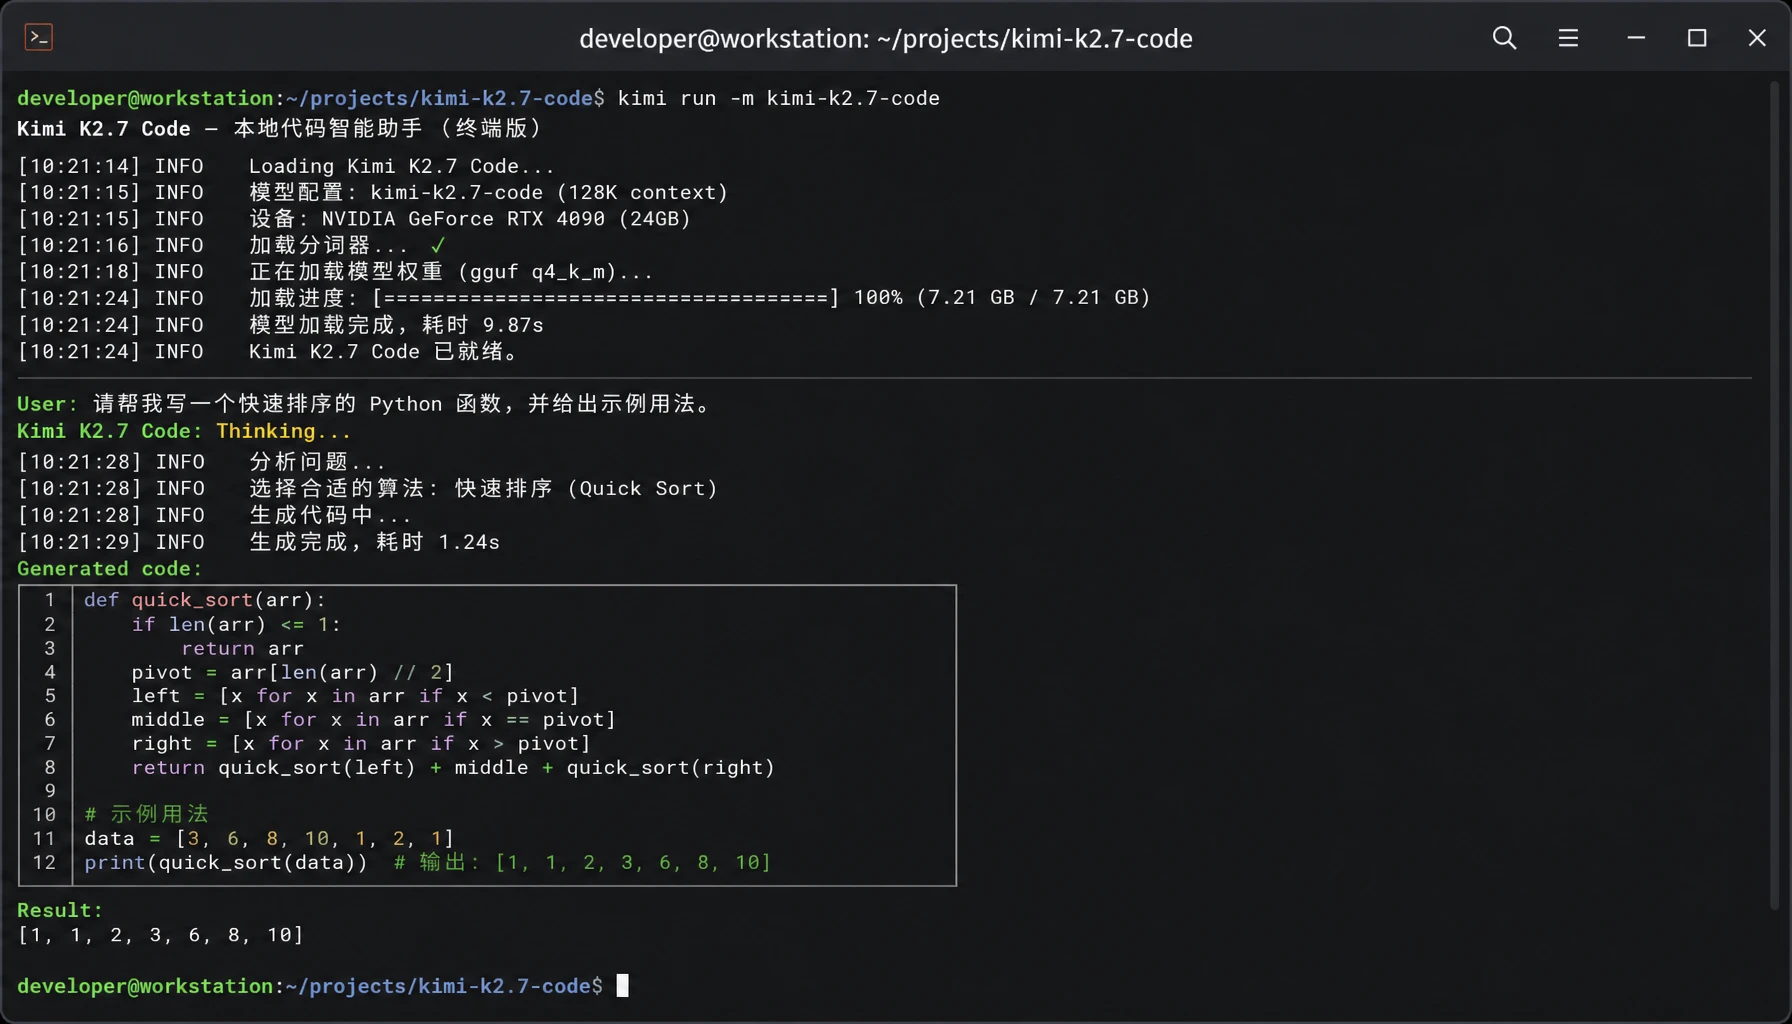1792x1024 pixels.
Task: Click the device line 'NVIDIA GeForce RTX 4090 (24GB)'
Action: [x=506, y=218]
